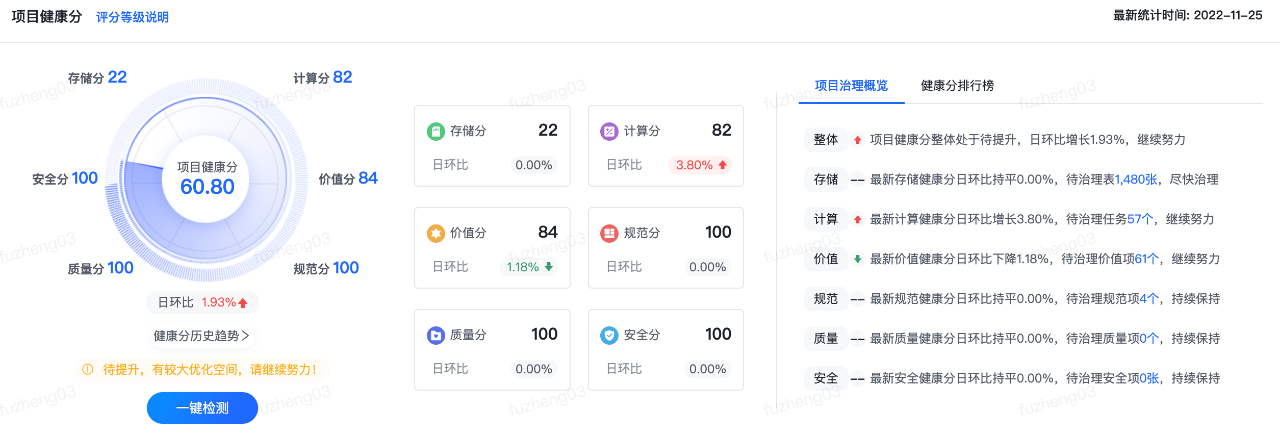This screenshot has width=1280, height=442.
Task: Click the orange value score icon
Action: pyautogui.click(x=435, y=233)
